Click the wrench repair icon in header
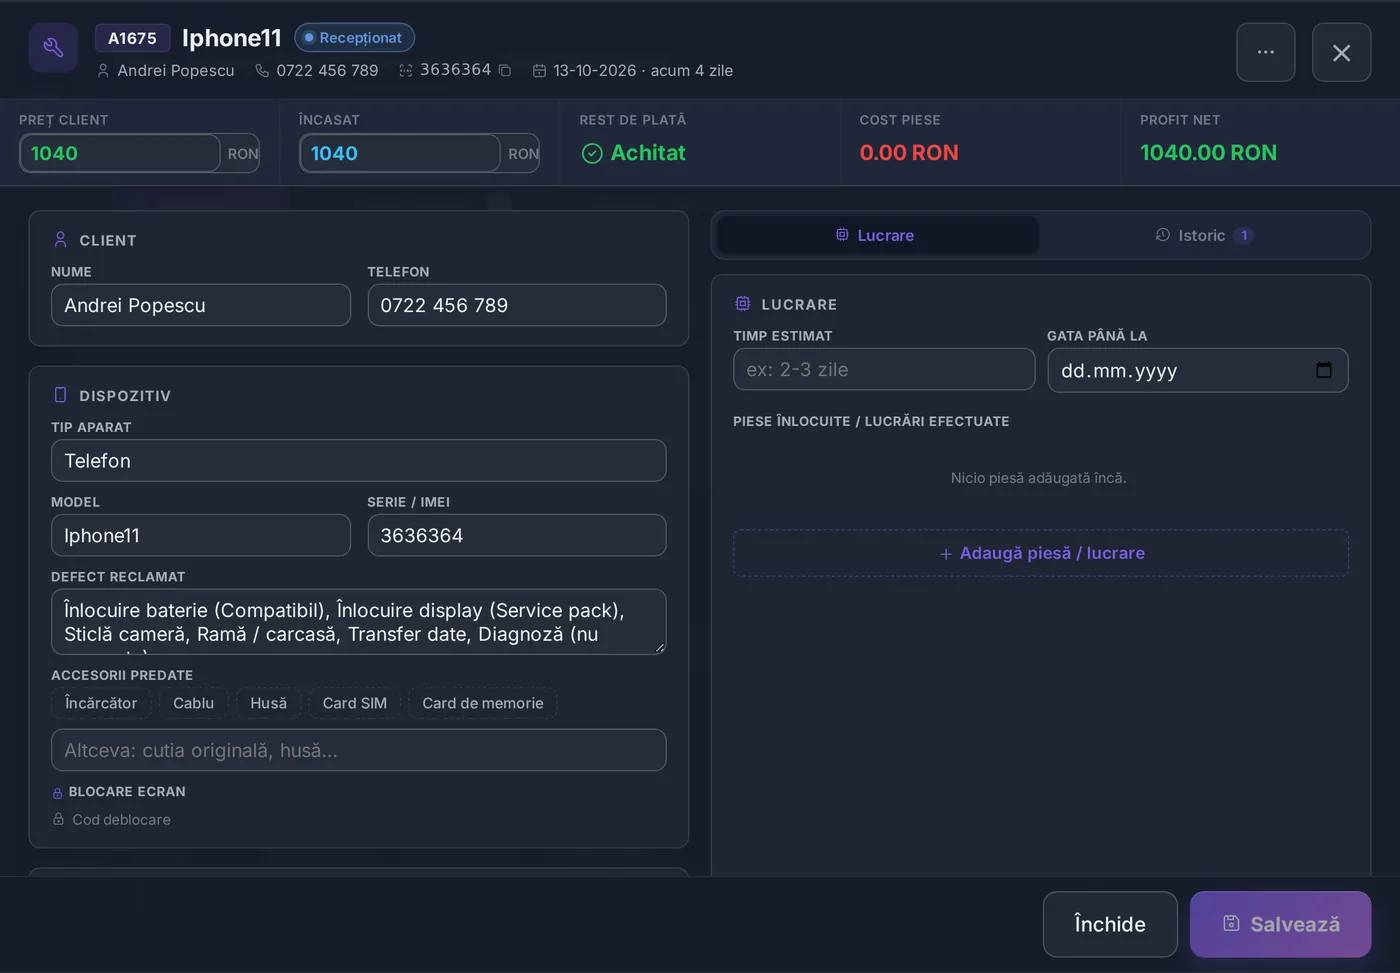The image size is (1400, 973). pos(53,47)
